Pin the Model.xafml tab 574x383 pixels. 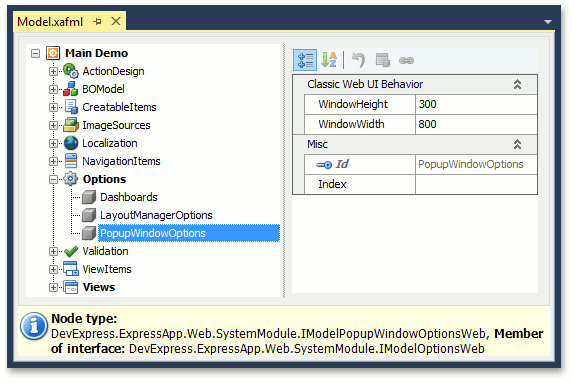point(97,22)
